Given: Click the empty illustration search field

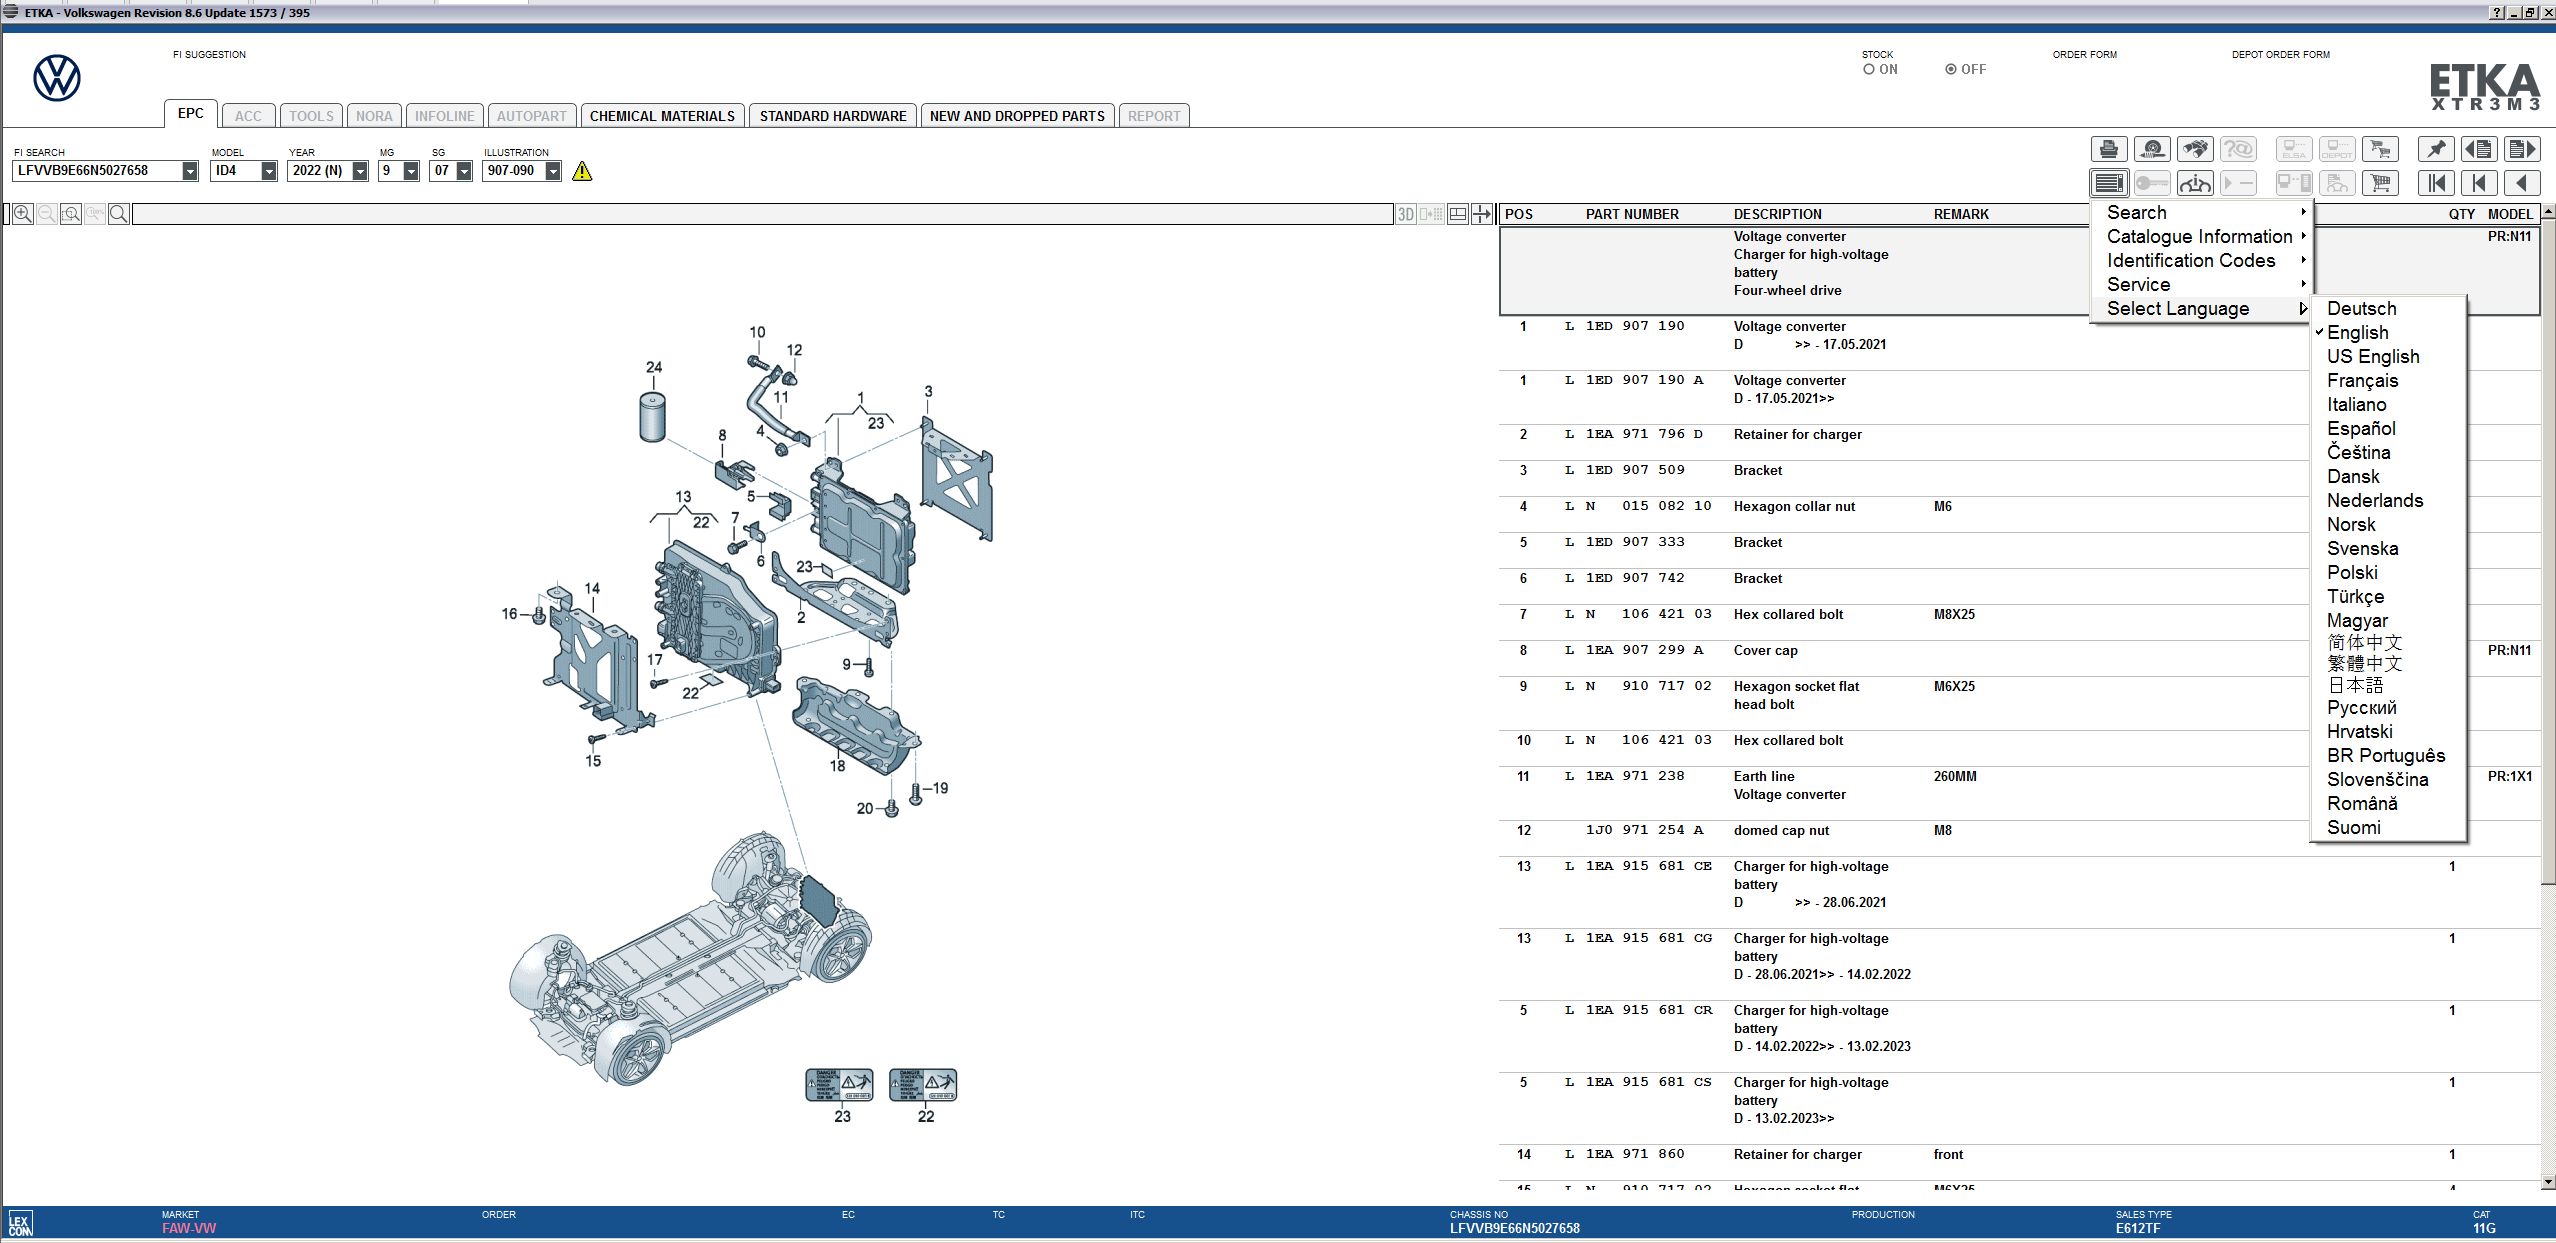Looking at the screenshot, I should click(x=762, y=214).
